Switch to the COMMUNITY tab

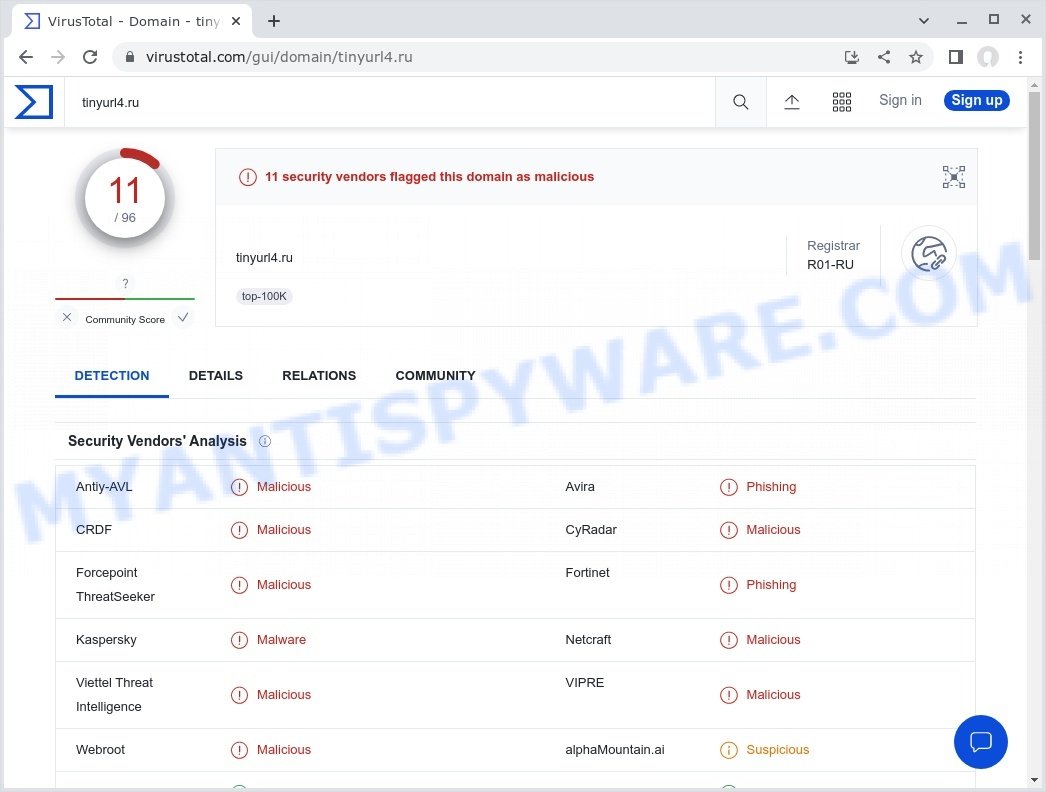[x=436, y=376]
